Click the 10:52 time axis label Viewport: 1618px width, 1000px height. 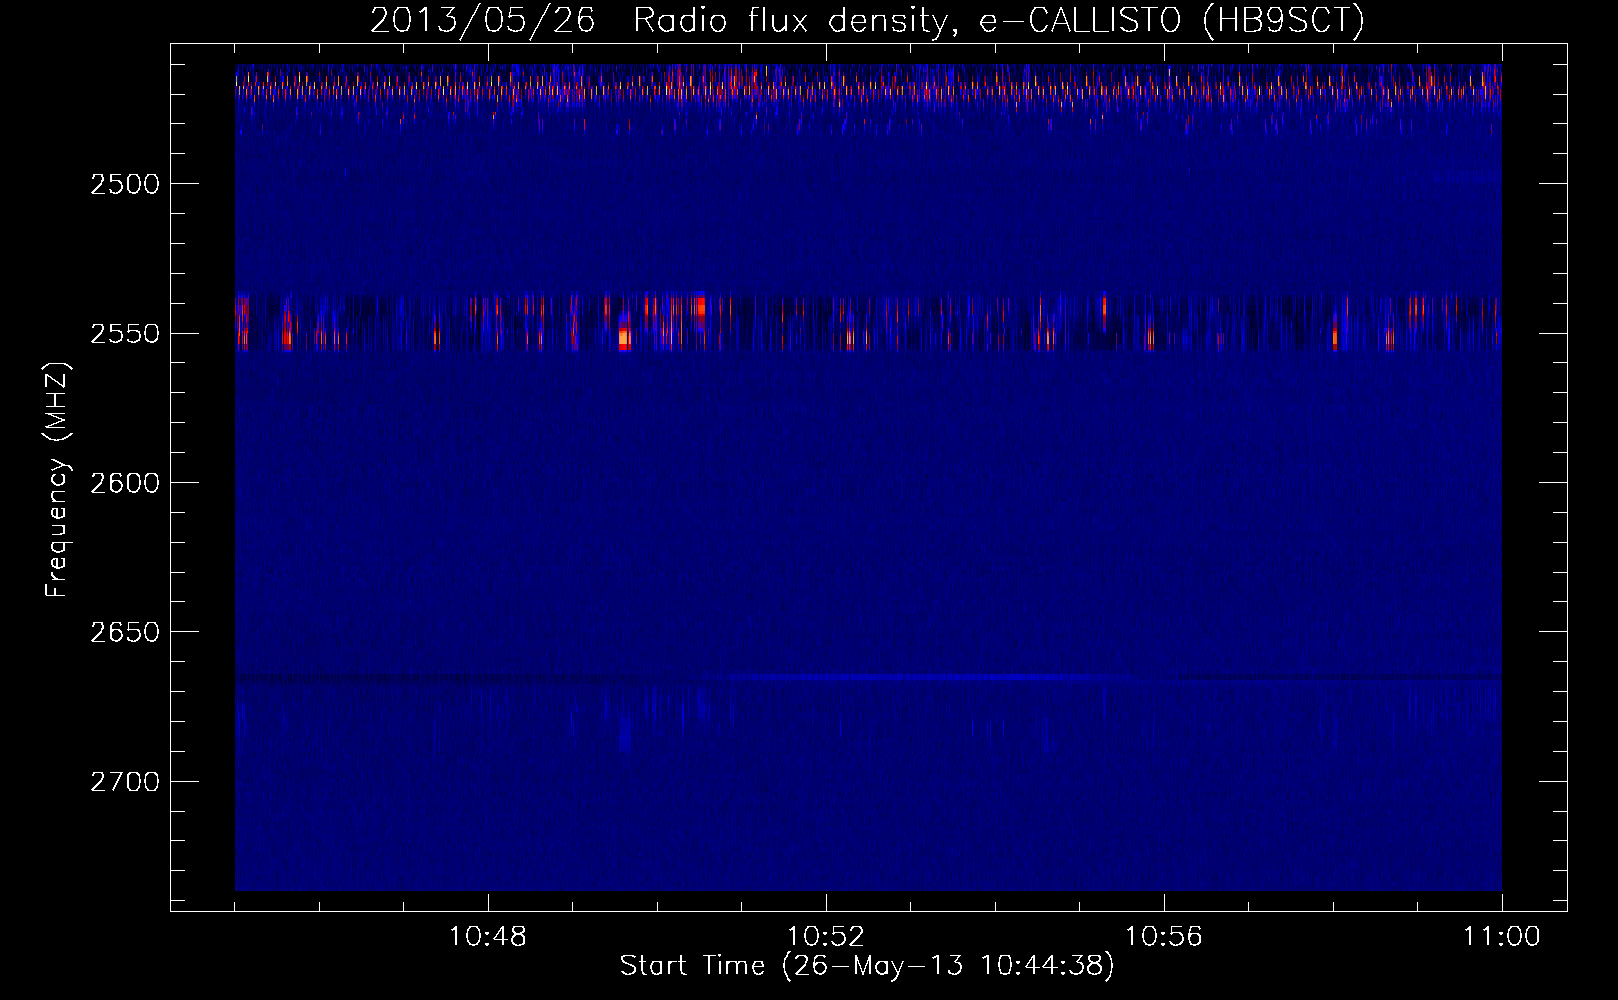point(826,937)
